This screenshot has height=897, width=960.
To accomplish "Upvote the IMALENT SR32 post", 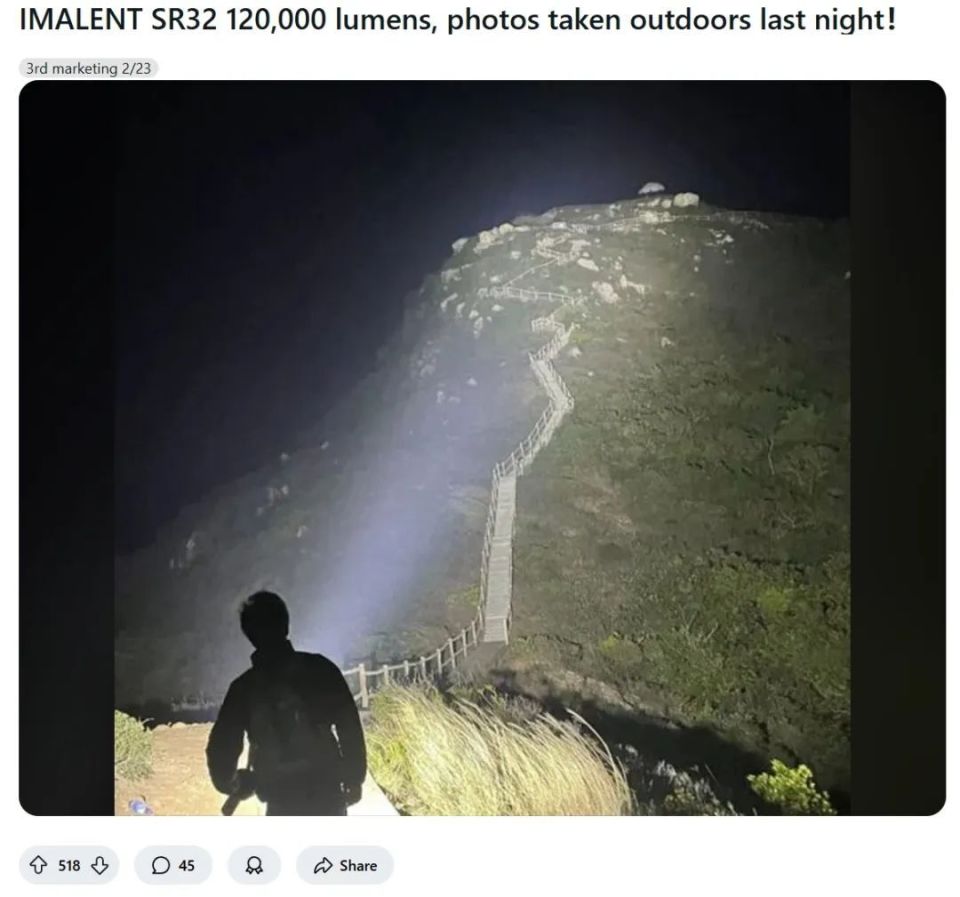I will point(39,865).
